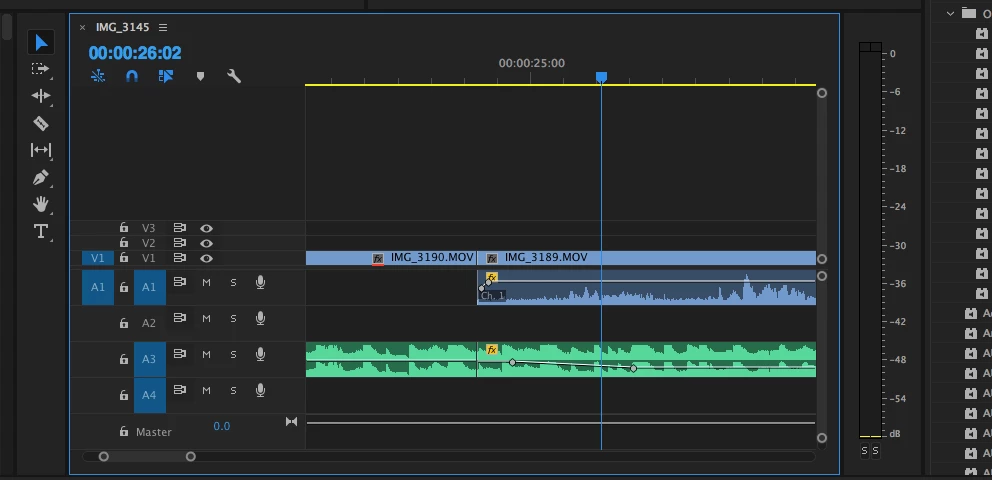Solo audio track A3
This screenshot has height=480, width=992.
(233, 355)
